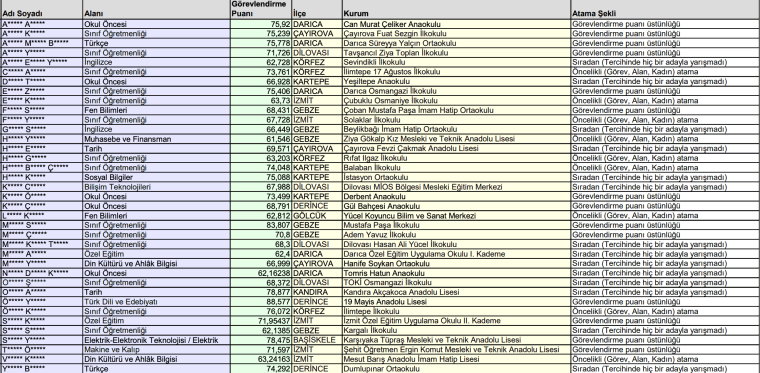The width and height of the screenshot is (760, 373).
Task: Select cell 'Tavşancıl Ziya Toplan İlkokulu'
Action: (456, 53)
